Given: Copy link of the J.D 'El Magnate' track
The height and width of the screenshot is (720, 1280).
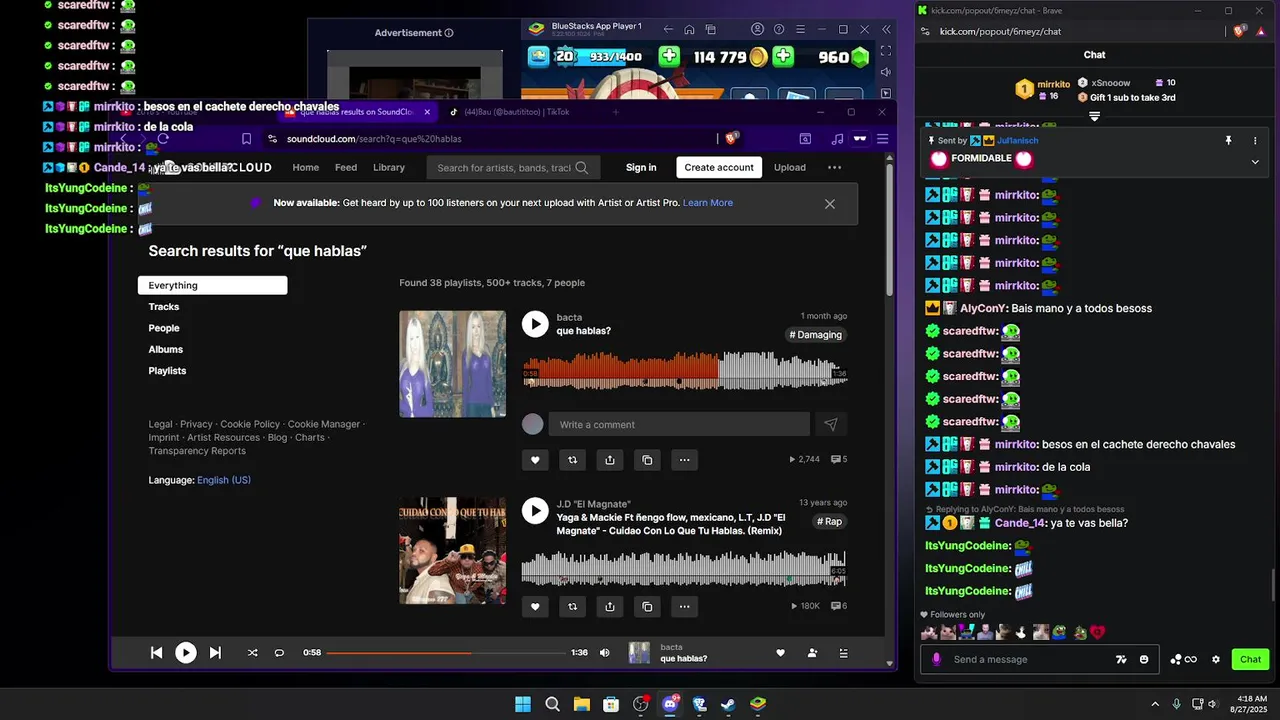Looking at the screenshot, I should click(x=647, y=606).
